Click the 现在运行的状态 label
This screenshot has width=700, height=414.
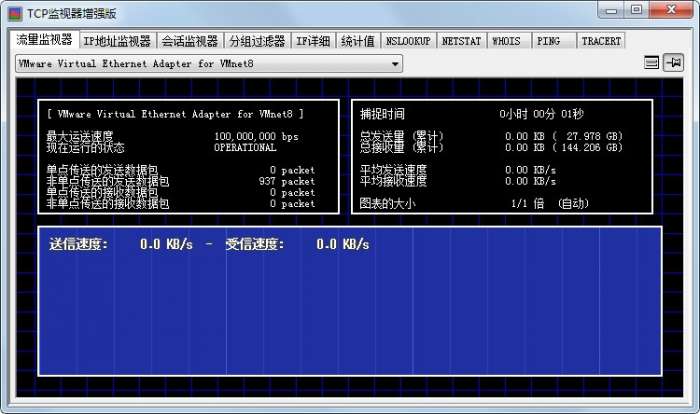(x=85, y=147)
